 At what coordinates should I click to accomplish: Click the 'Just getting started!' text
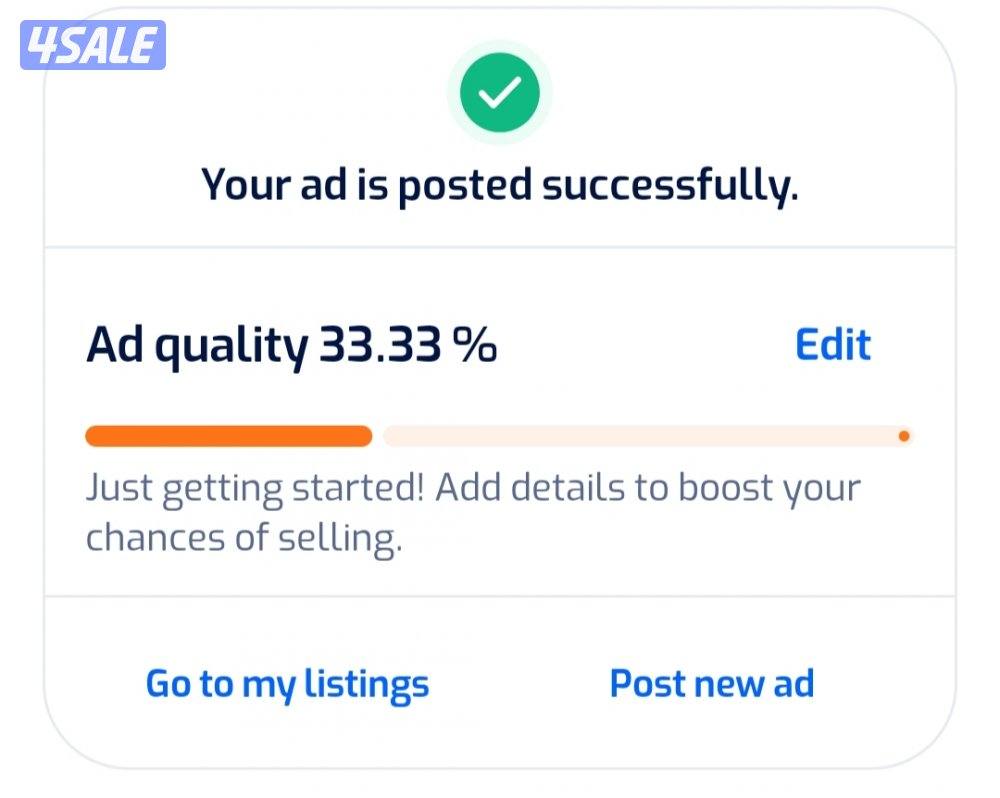point(256,489)
